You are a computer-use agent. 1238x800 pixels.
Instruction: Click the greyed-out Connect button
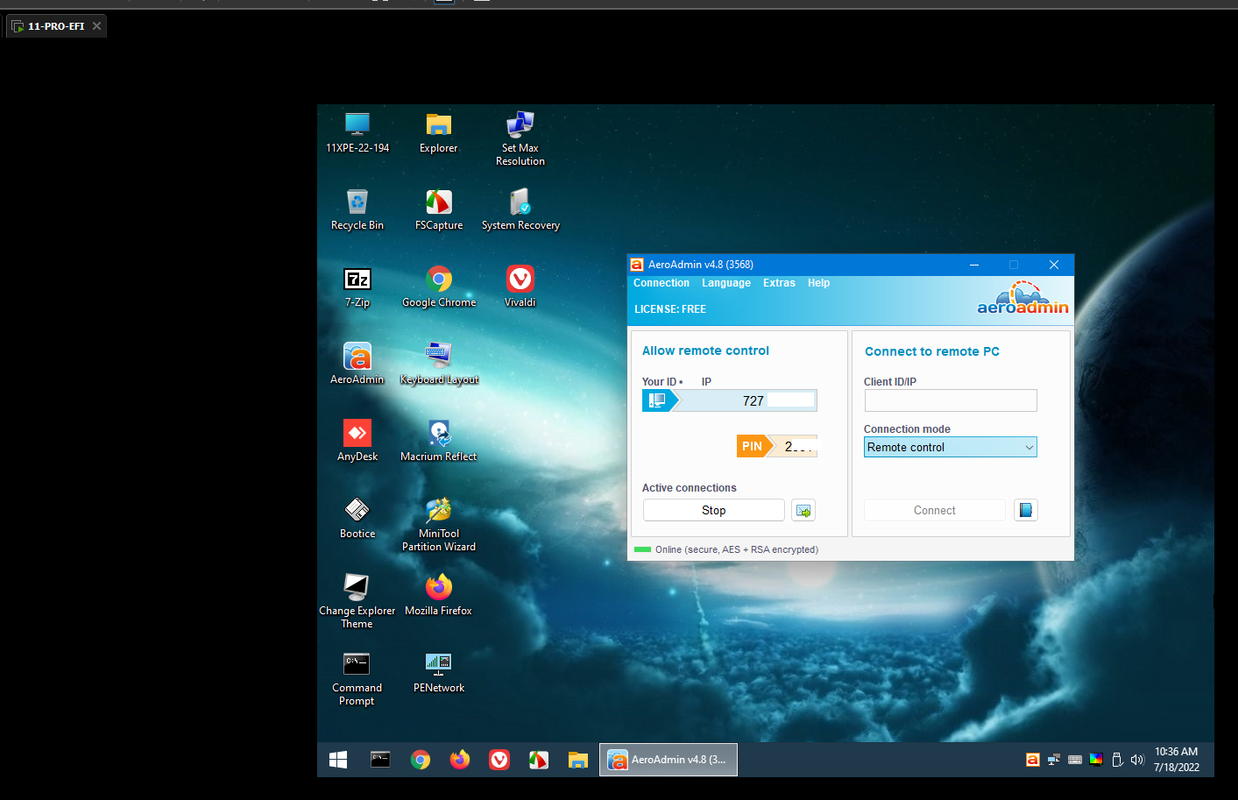(935, 510)
